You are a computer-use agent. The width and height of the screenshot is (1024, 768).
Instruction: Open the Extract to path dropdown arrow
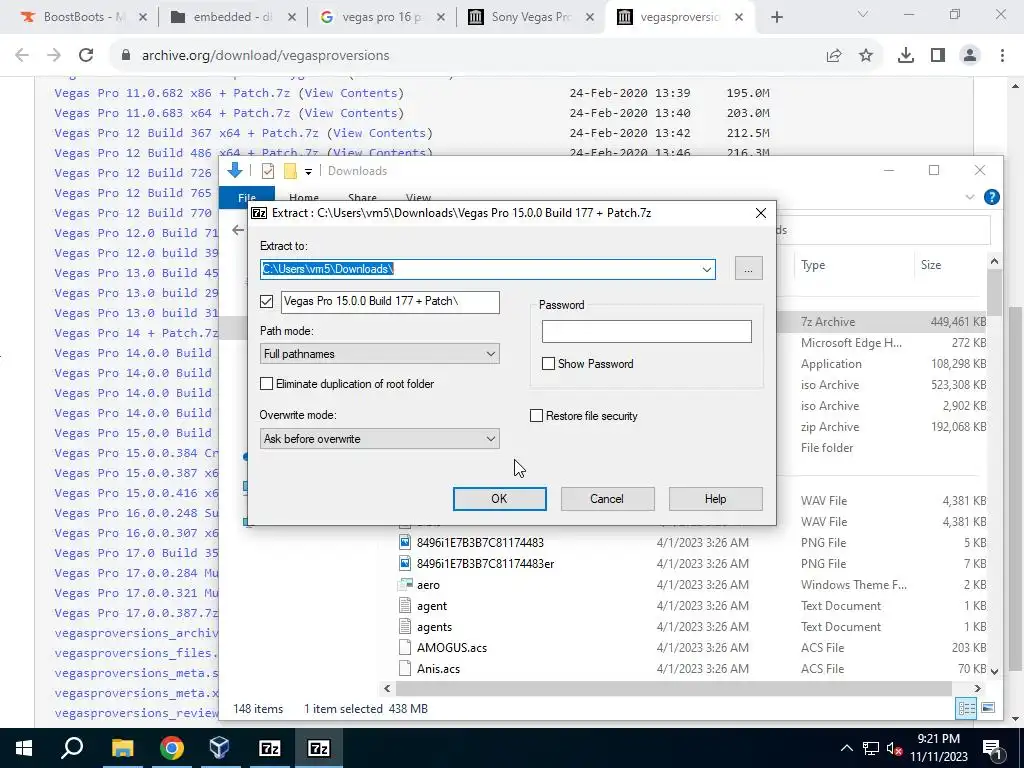click(x=707, y=269)
